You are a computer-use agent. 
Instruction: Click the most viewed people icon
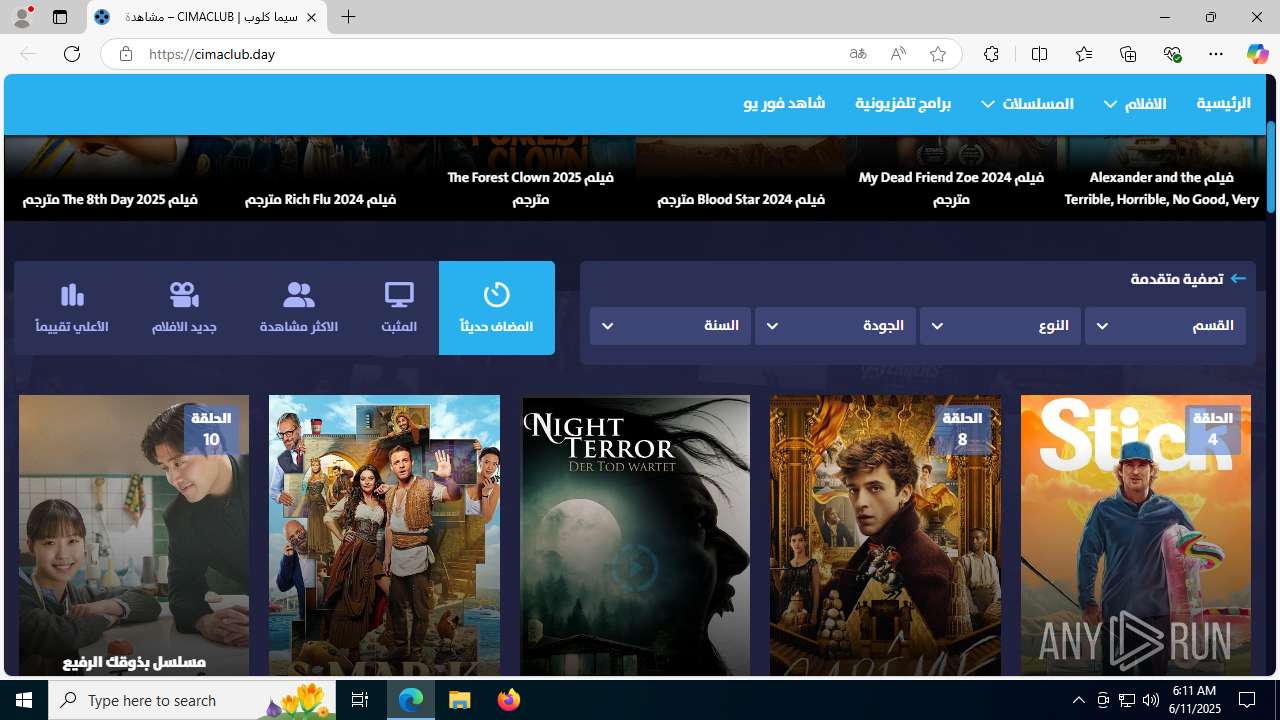click(298, 294)
